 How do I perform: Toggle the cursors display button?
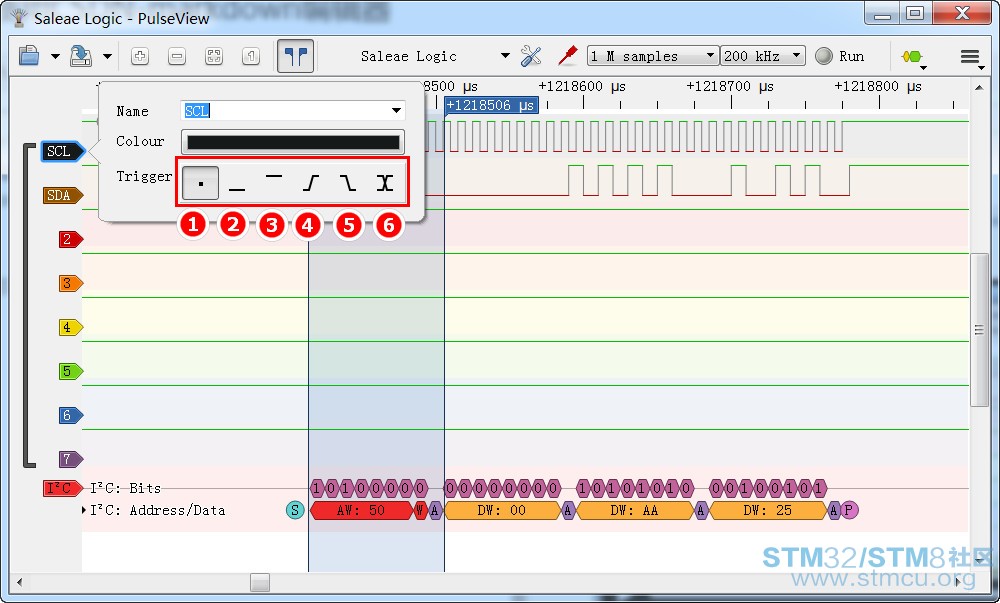(295, 56)
